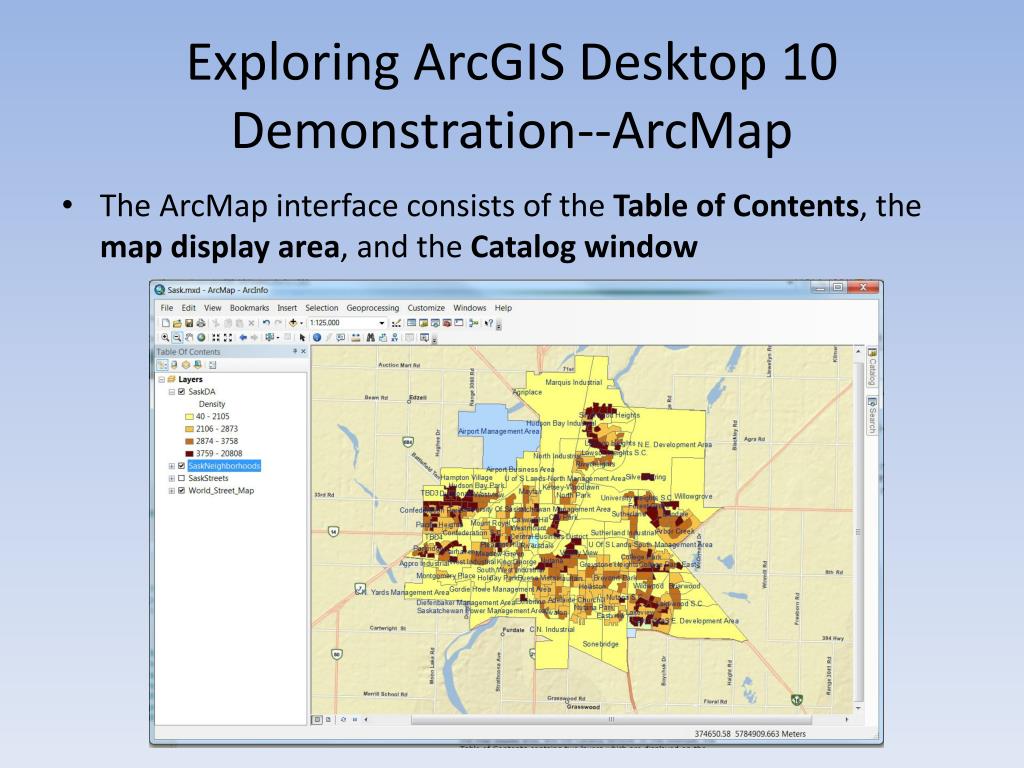Click the Full Extent globe icon

(201, 337)
